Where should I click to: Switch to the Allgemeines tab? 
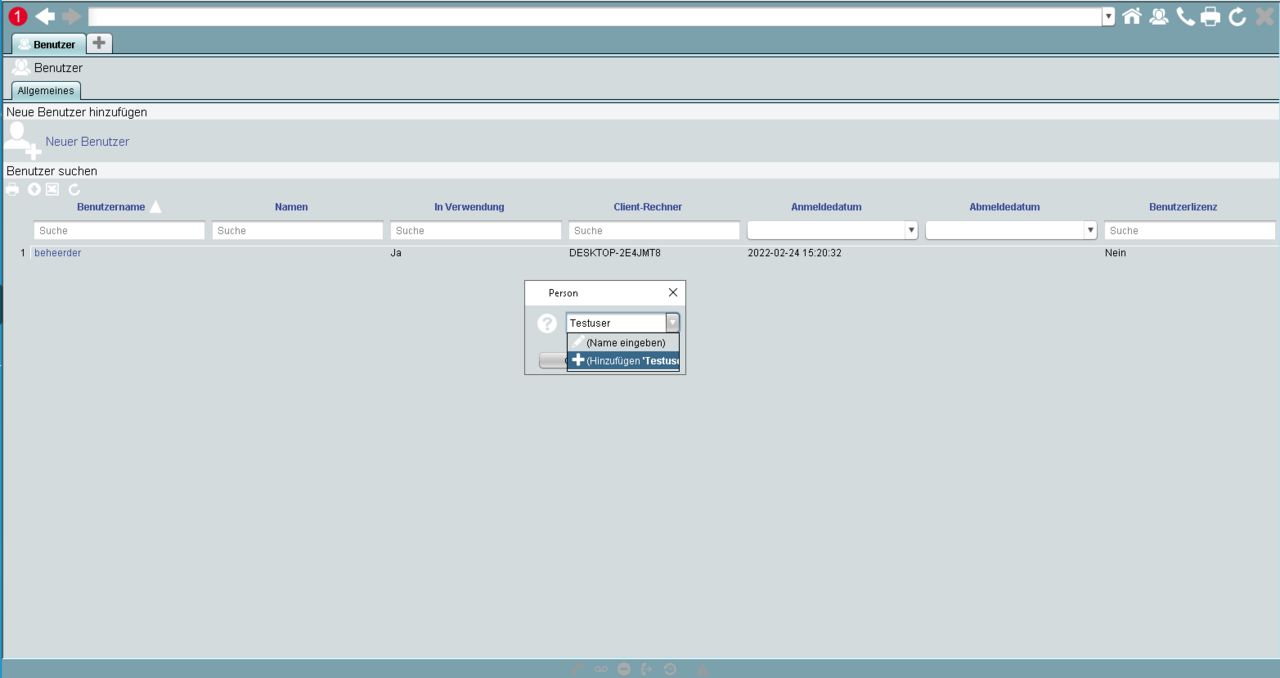[45, 90]
